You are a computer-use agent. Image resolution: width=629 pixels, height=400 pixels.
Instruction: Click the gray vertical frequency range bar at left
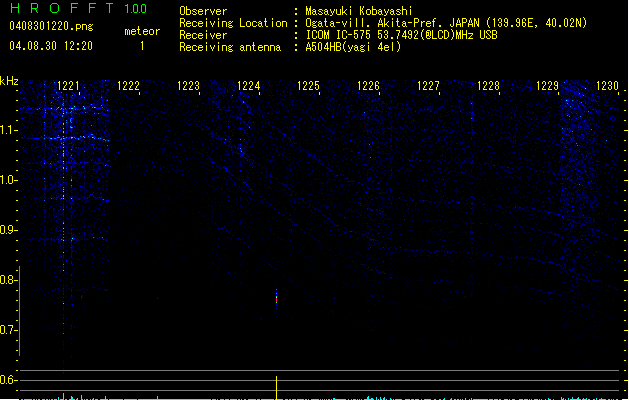19,311
